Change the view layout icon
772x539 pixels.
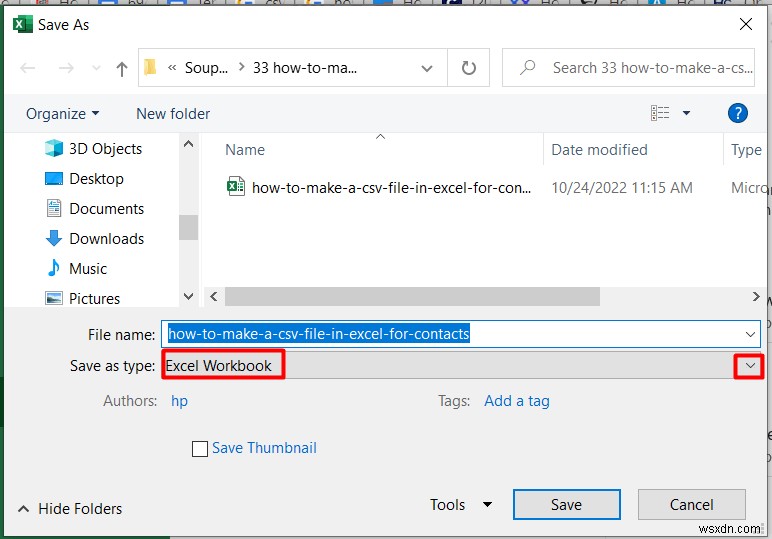pyautogui.click(x=660, y=113)
